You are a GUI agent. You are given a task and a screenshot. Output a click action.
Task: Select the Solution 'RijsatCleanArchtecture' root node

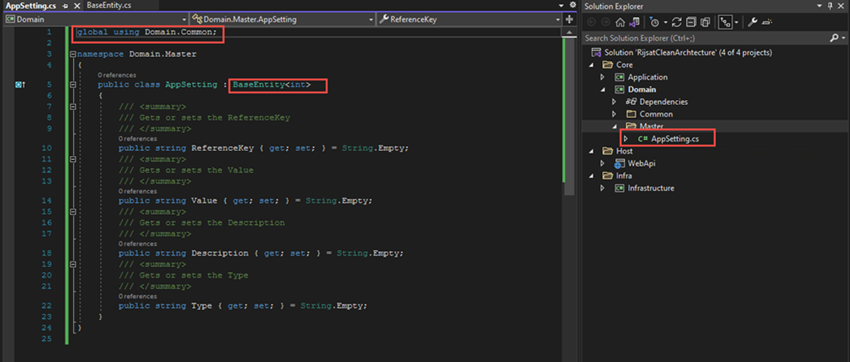point(681,53)
